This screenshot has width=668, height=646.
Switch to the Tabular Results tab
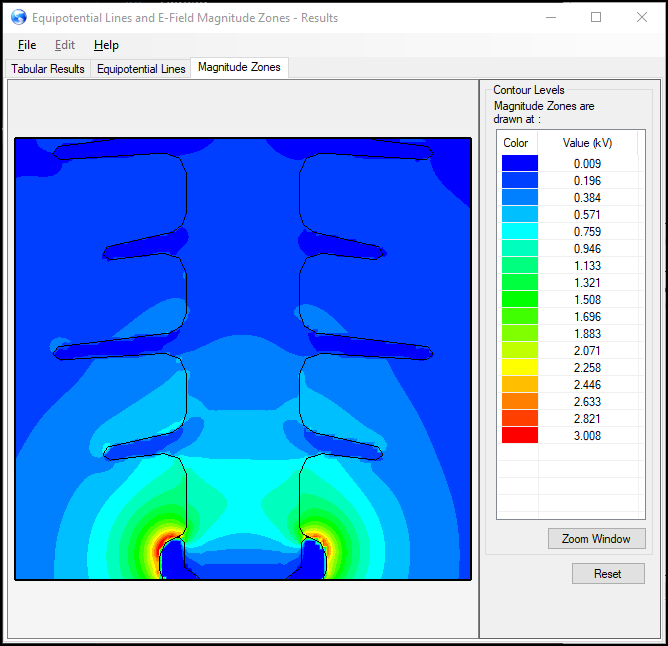tap(48, 69)
